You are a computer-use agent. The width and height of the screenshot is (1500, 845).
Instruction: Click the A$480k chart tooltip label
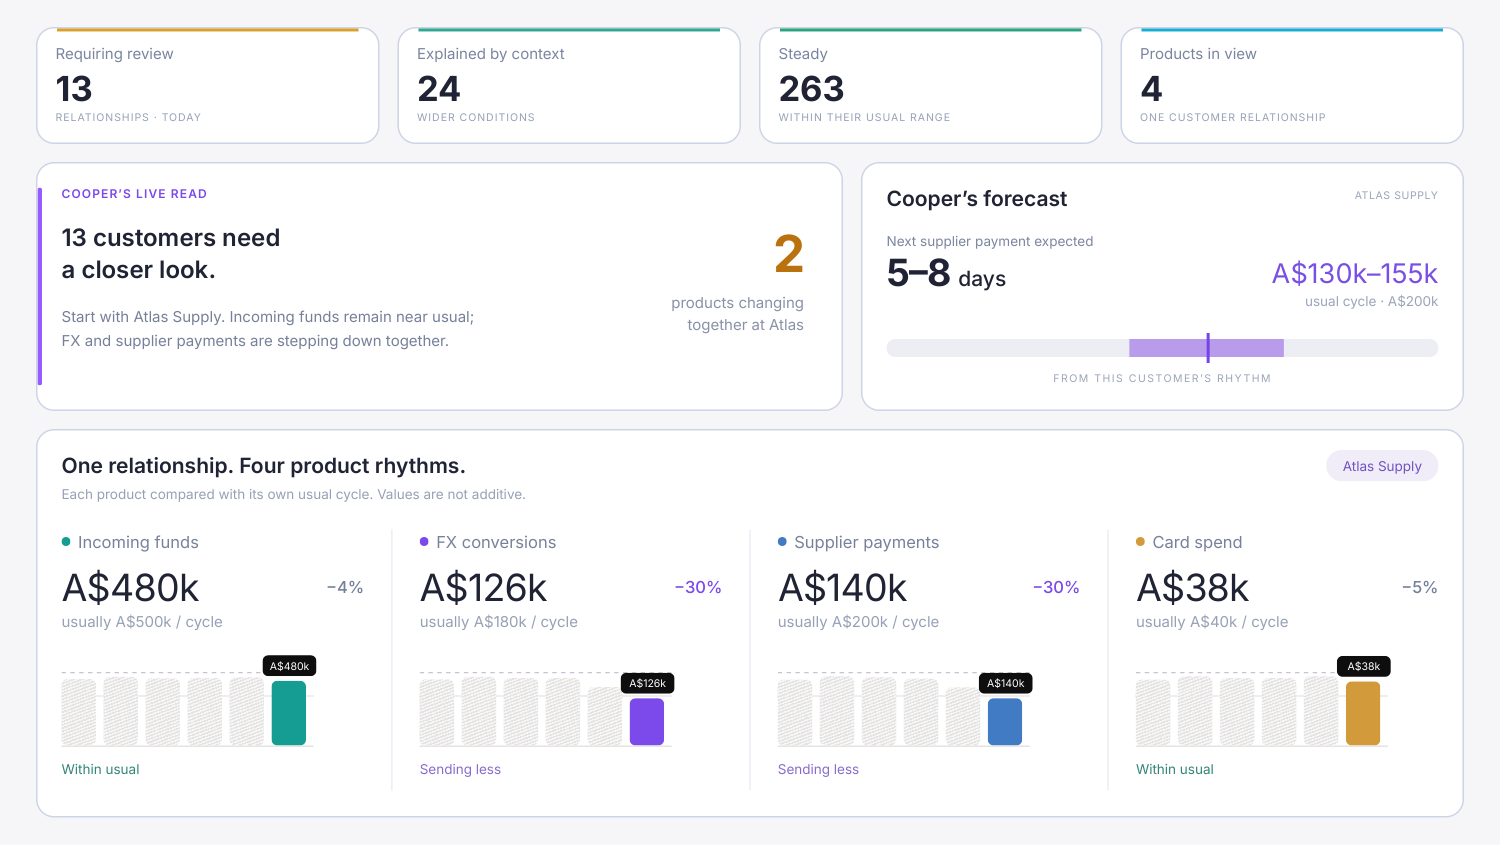pyautogui.click(x=290, y=666)
